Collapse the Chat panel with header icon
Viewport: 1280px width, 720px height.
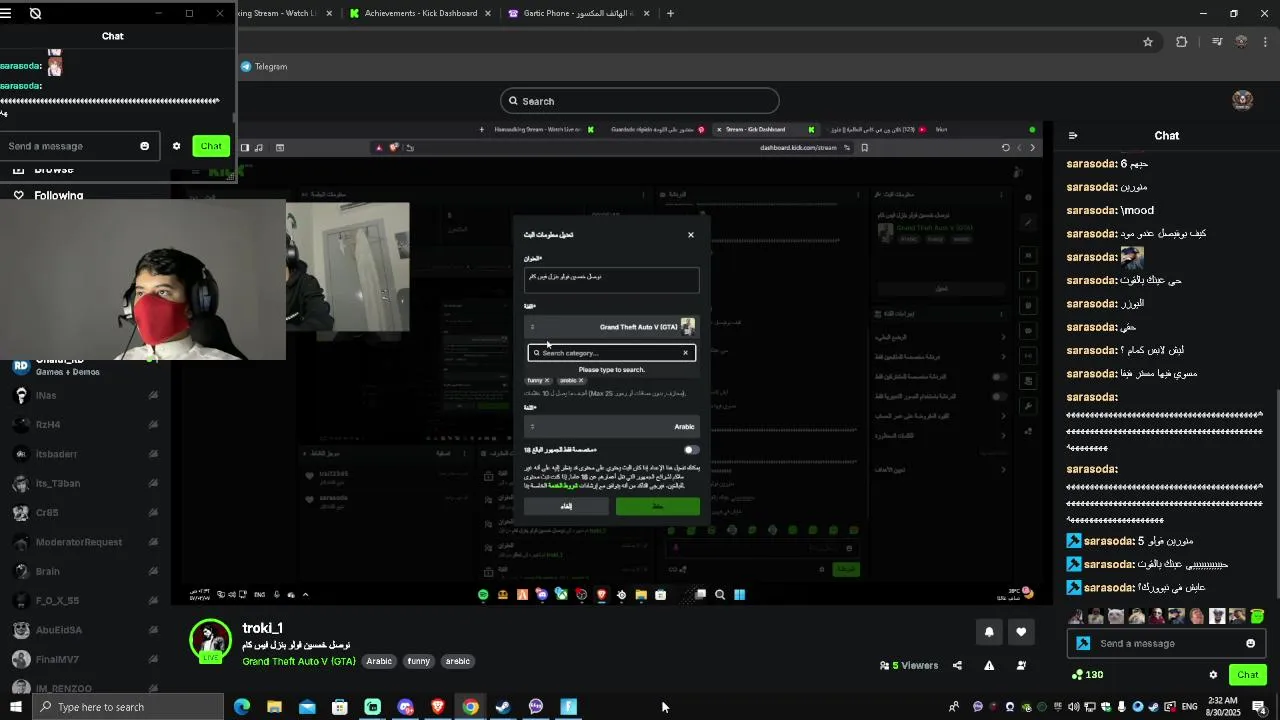pyautogui.click(x=1073, y=136)
